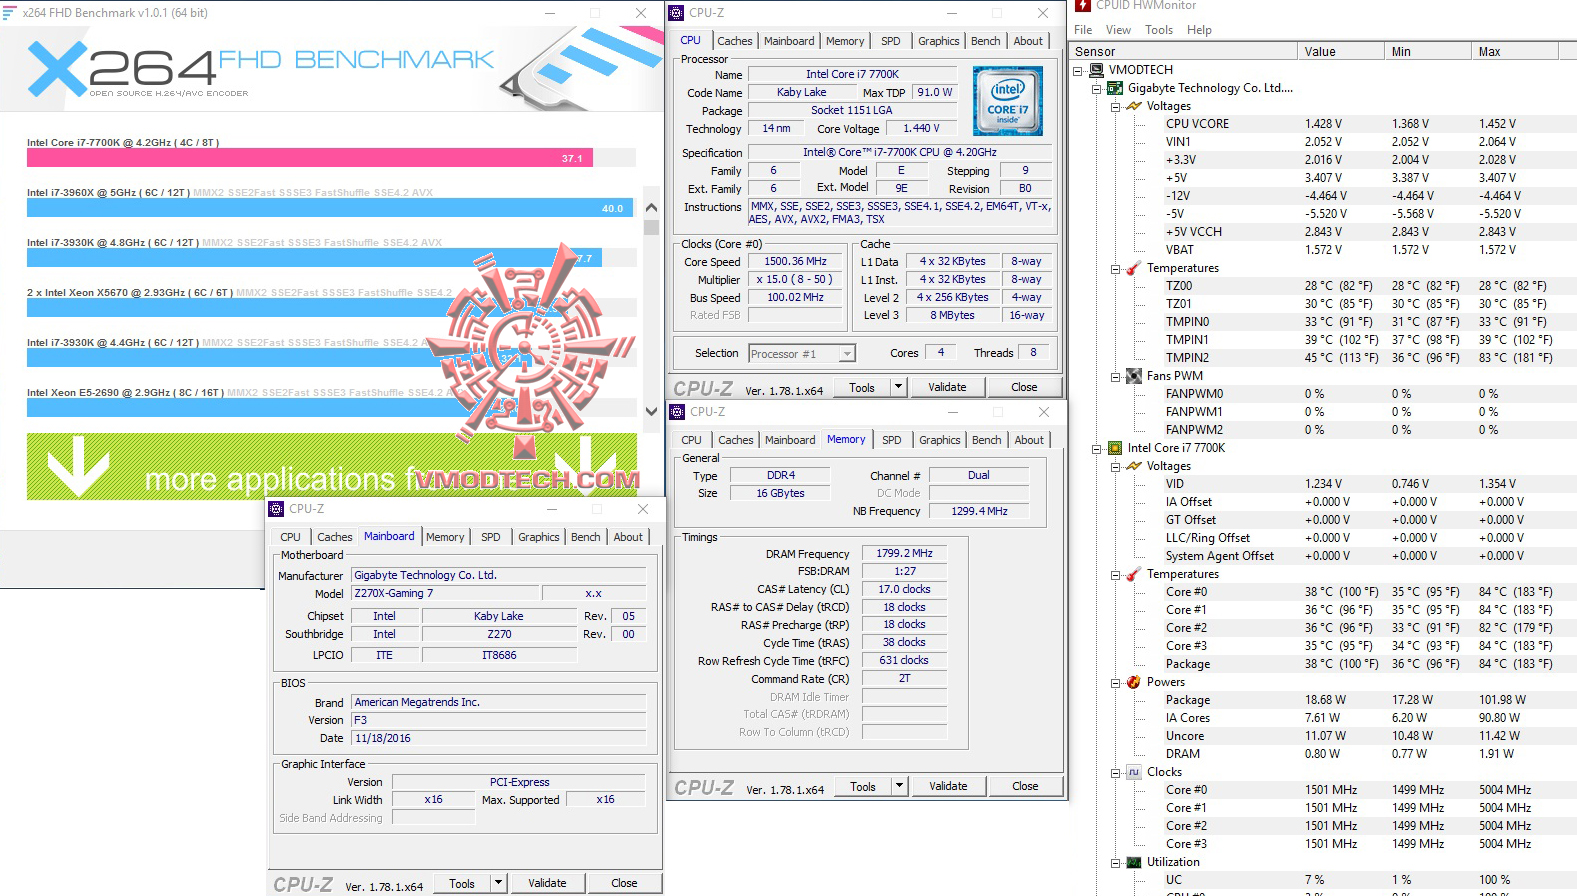Collapse the Gigabyte Technology node

pos(1097,89)
